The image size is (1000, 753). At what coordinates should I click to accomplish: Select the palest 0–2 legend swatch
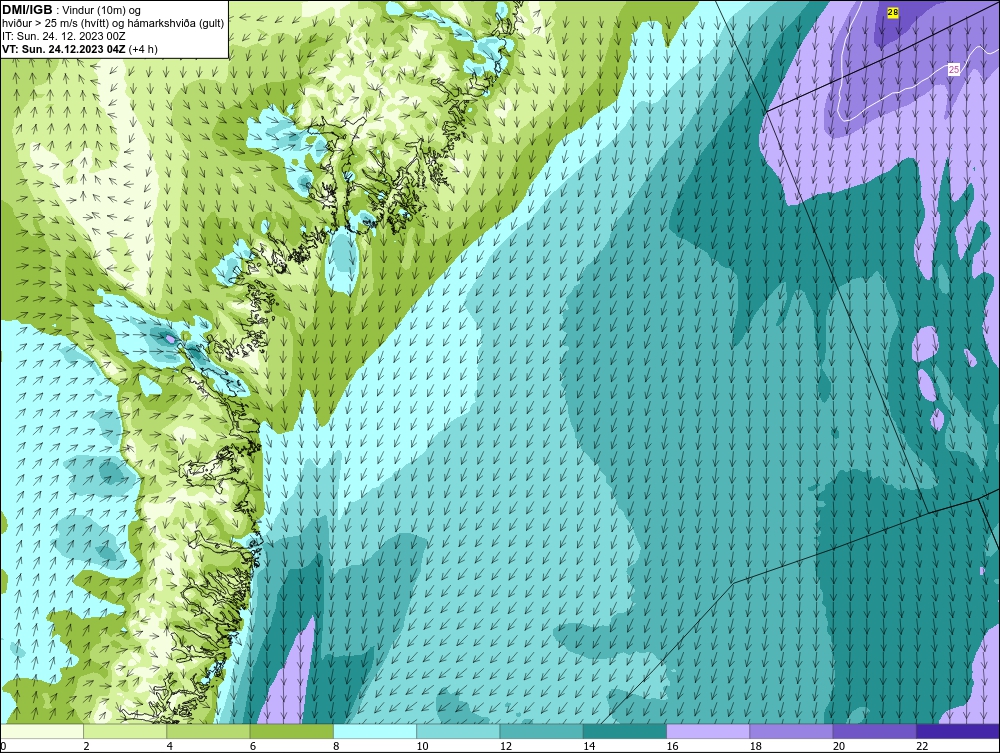[41, 731]
